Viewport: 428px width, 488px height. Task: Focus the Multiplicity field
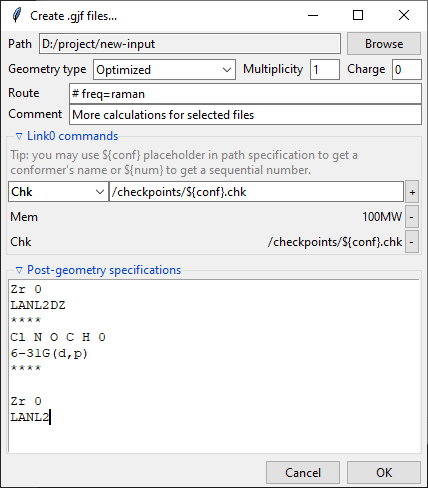pos(325,69)
